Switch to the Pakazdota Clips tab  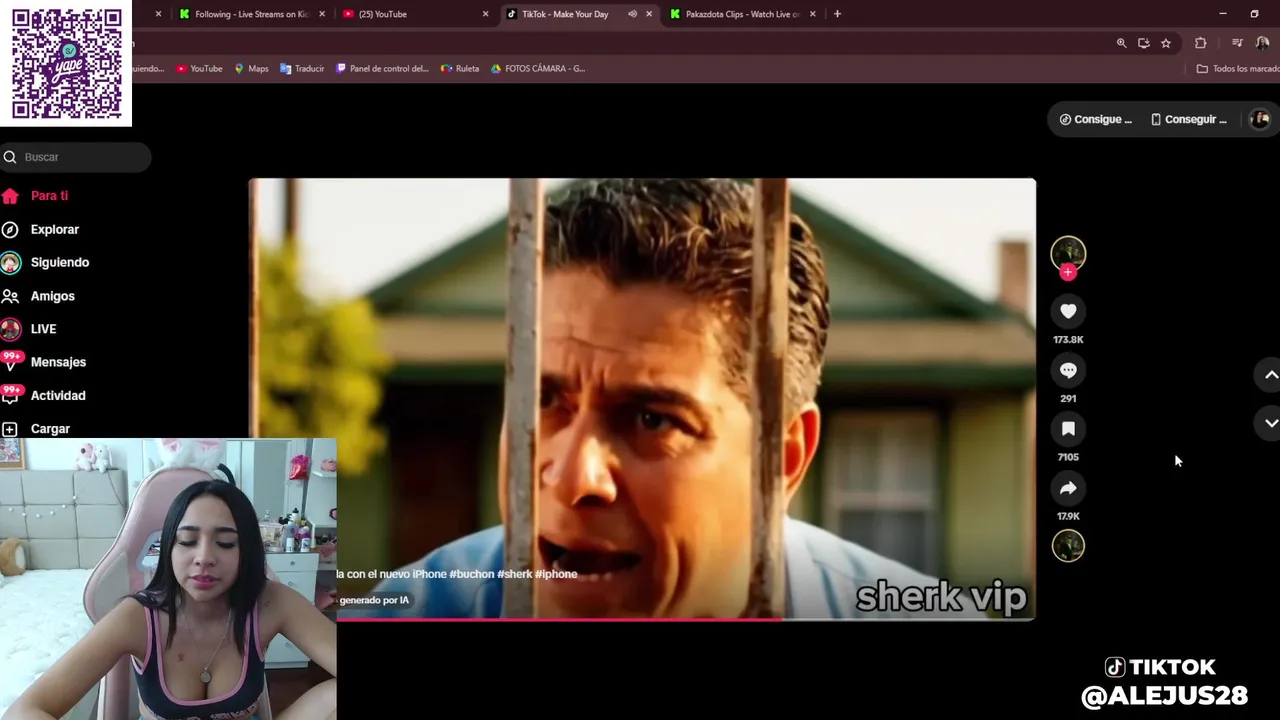coord(742,14)
